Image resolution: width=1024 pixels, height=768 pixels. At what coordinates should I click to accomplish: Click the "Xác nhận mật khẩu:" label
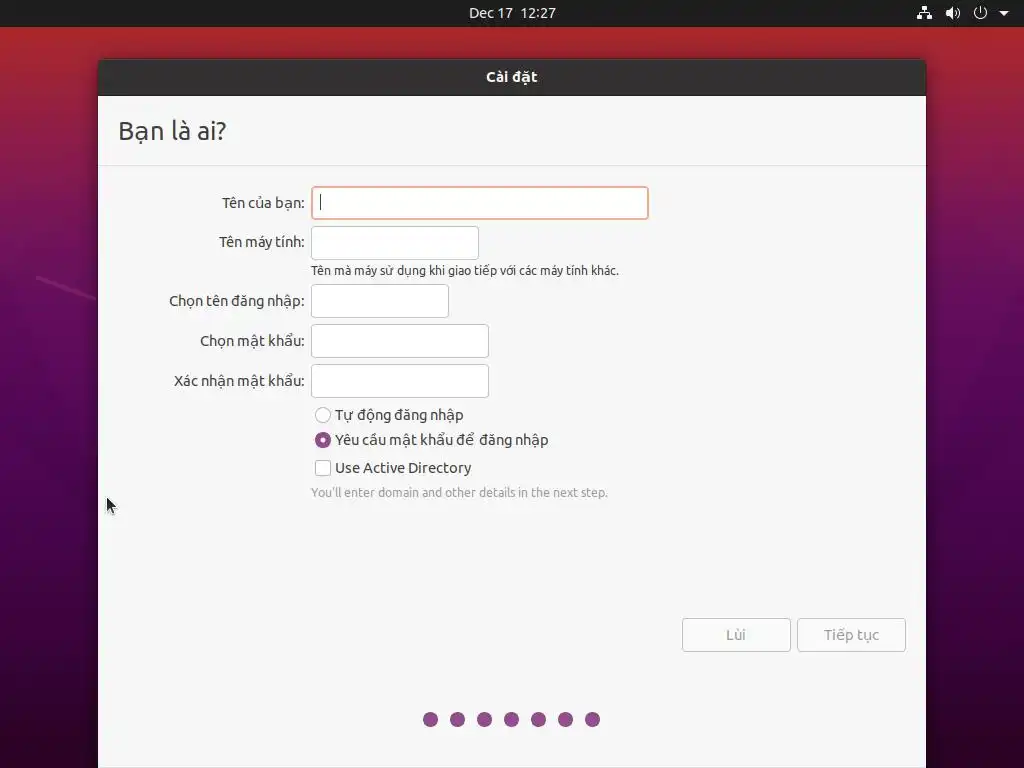pos(239,381)
